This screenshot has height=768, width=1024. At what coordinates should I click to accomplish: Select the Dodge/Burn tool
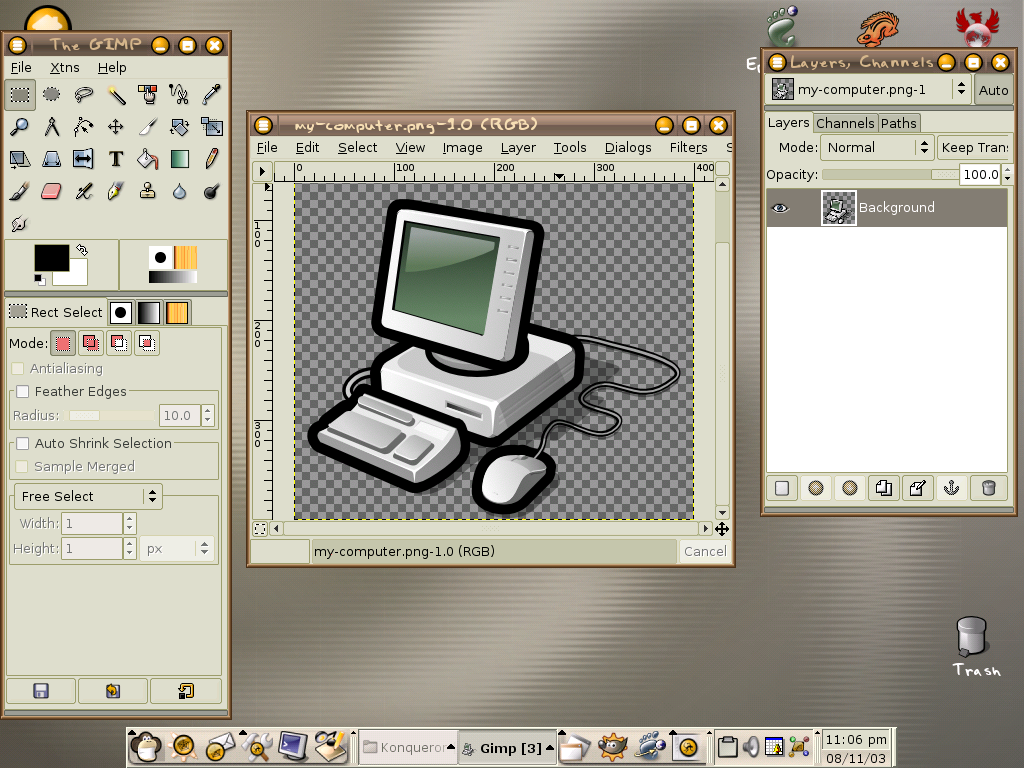tap(212, 191)
